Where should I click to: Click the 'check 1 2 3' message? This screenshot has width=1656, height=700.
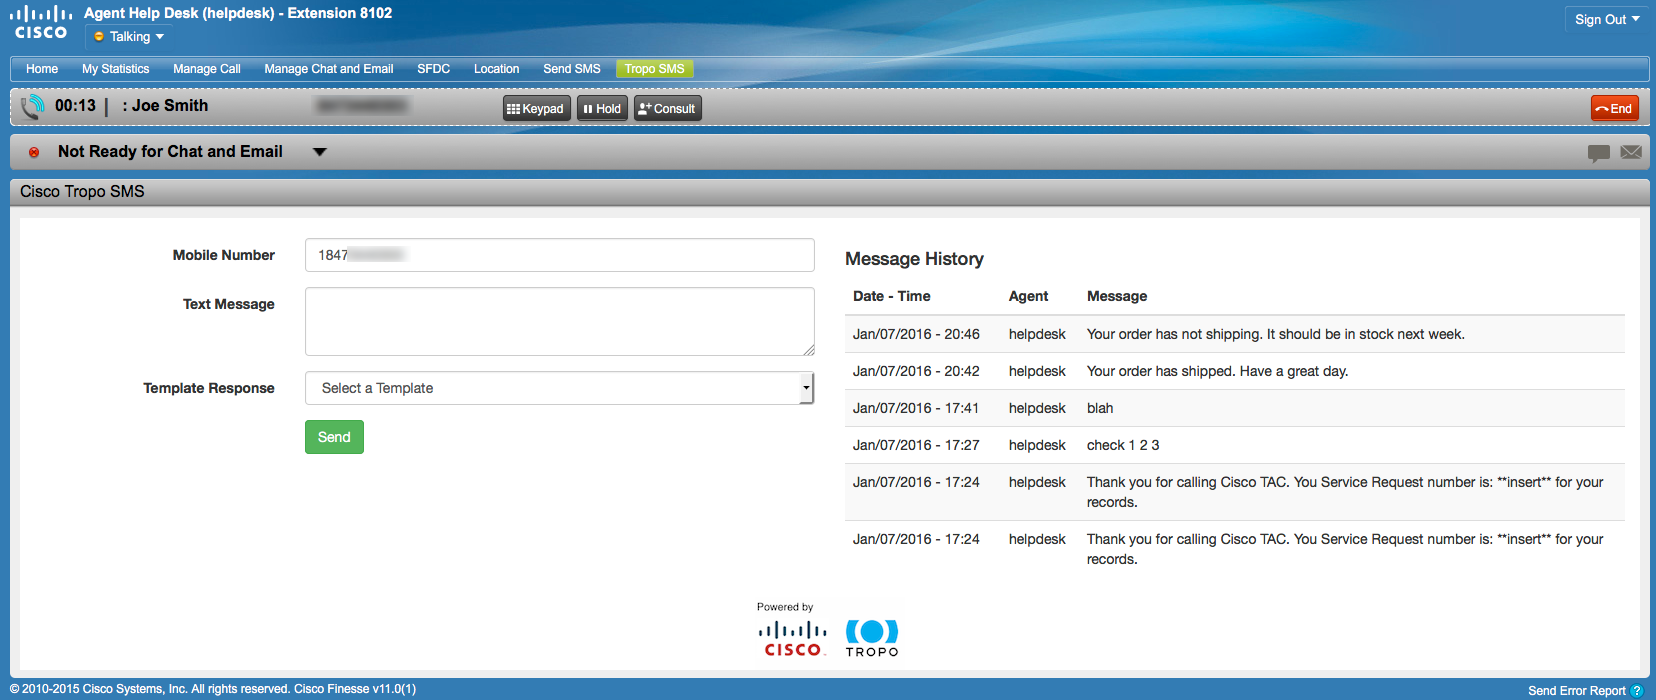pos(1123,445)
